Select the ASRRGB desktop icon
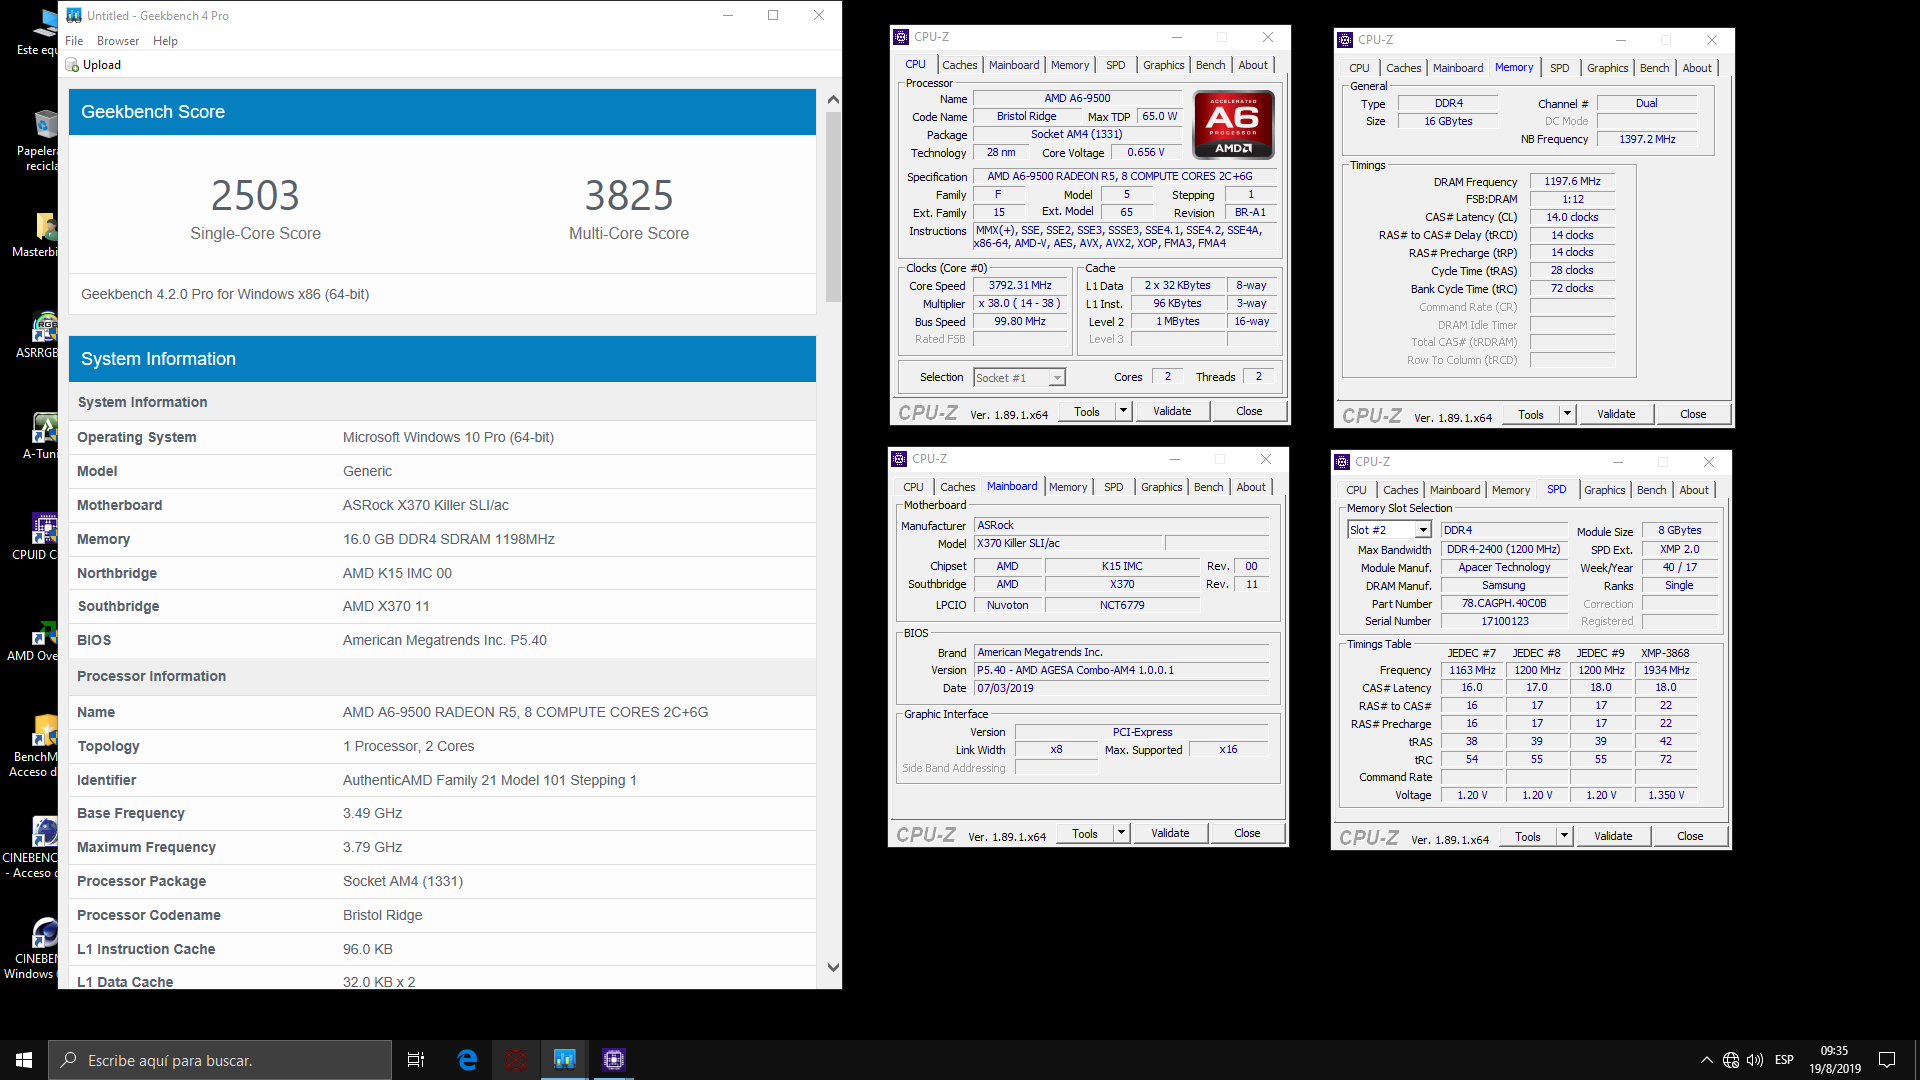The width and height of the screenshot is (1920, 1080). click(38, 335)
